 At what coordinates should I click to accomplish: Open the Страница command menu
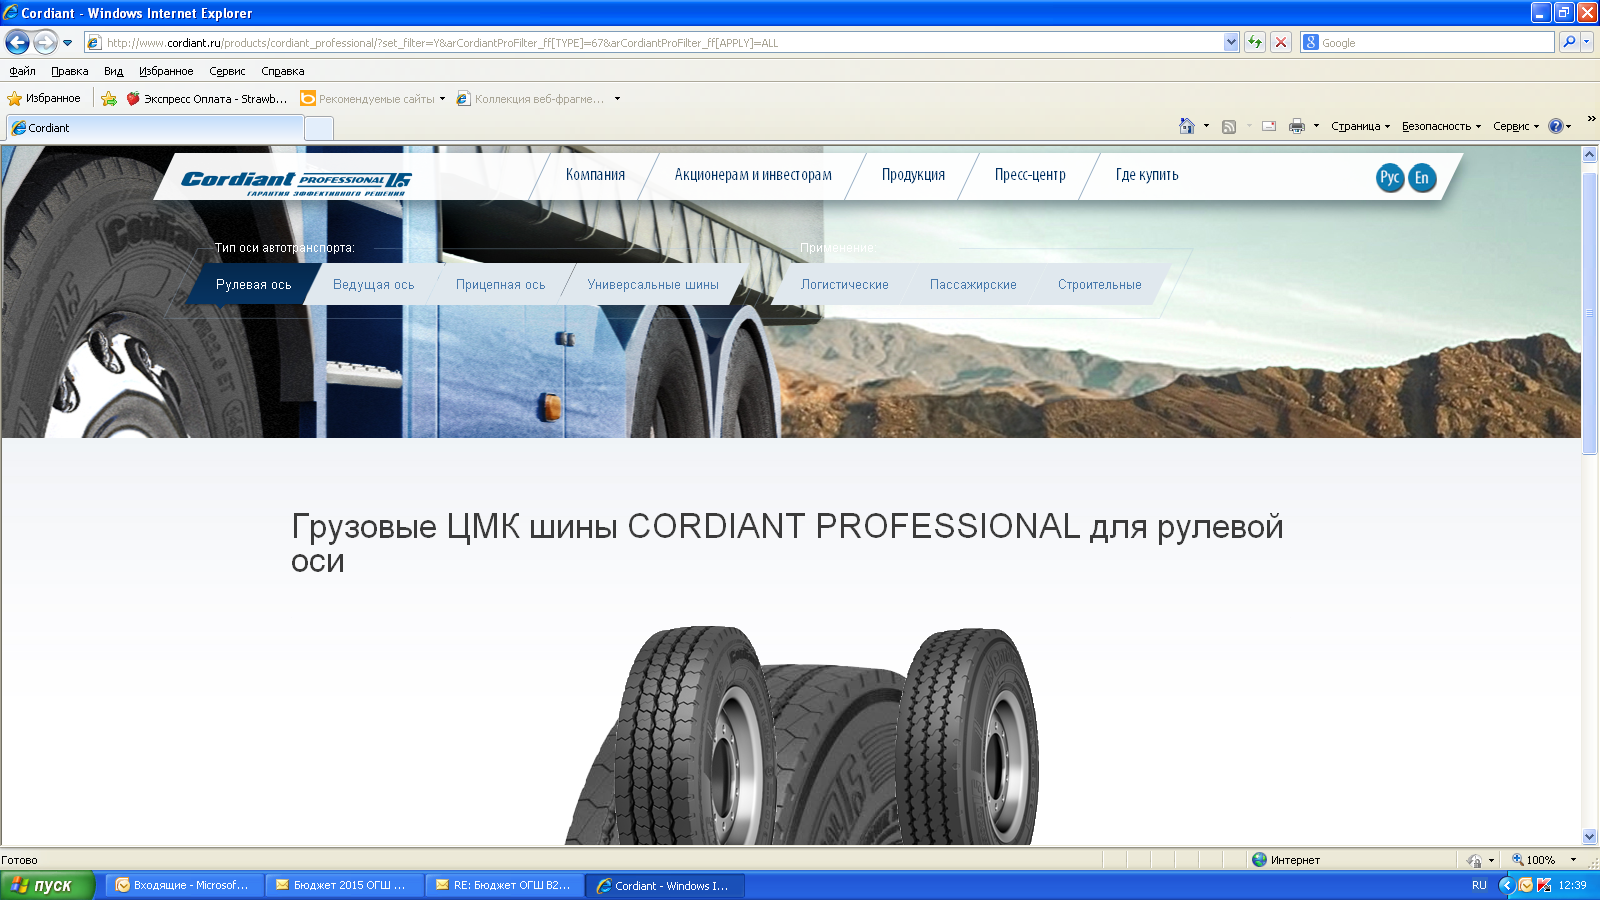point(1360,126)
